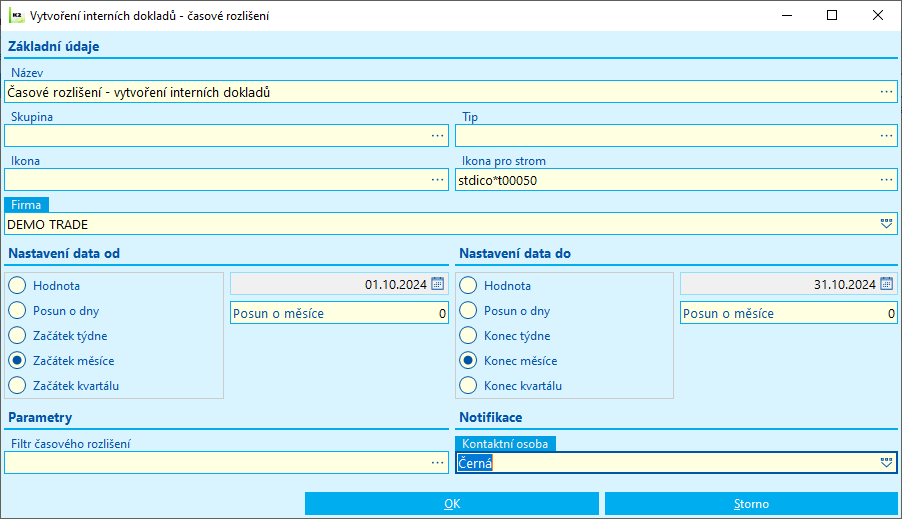Open calendar for date 01.10.2024

coord(438,284)
